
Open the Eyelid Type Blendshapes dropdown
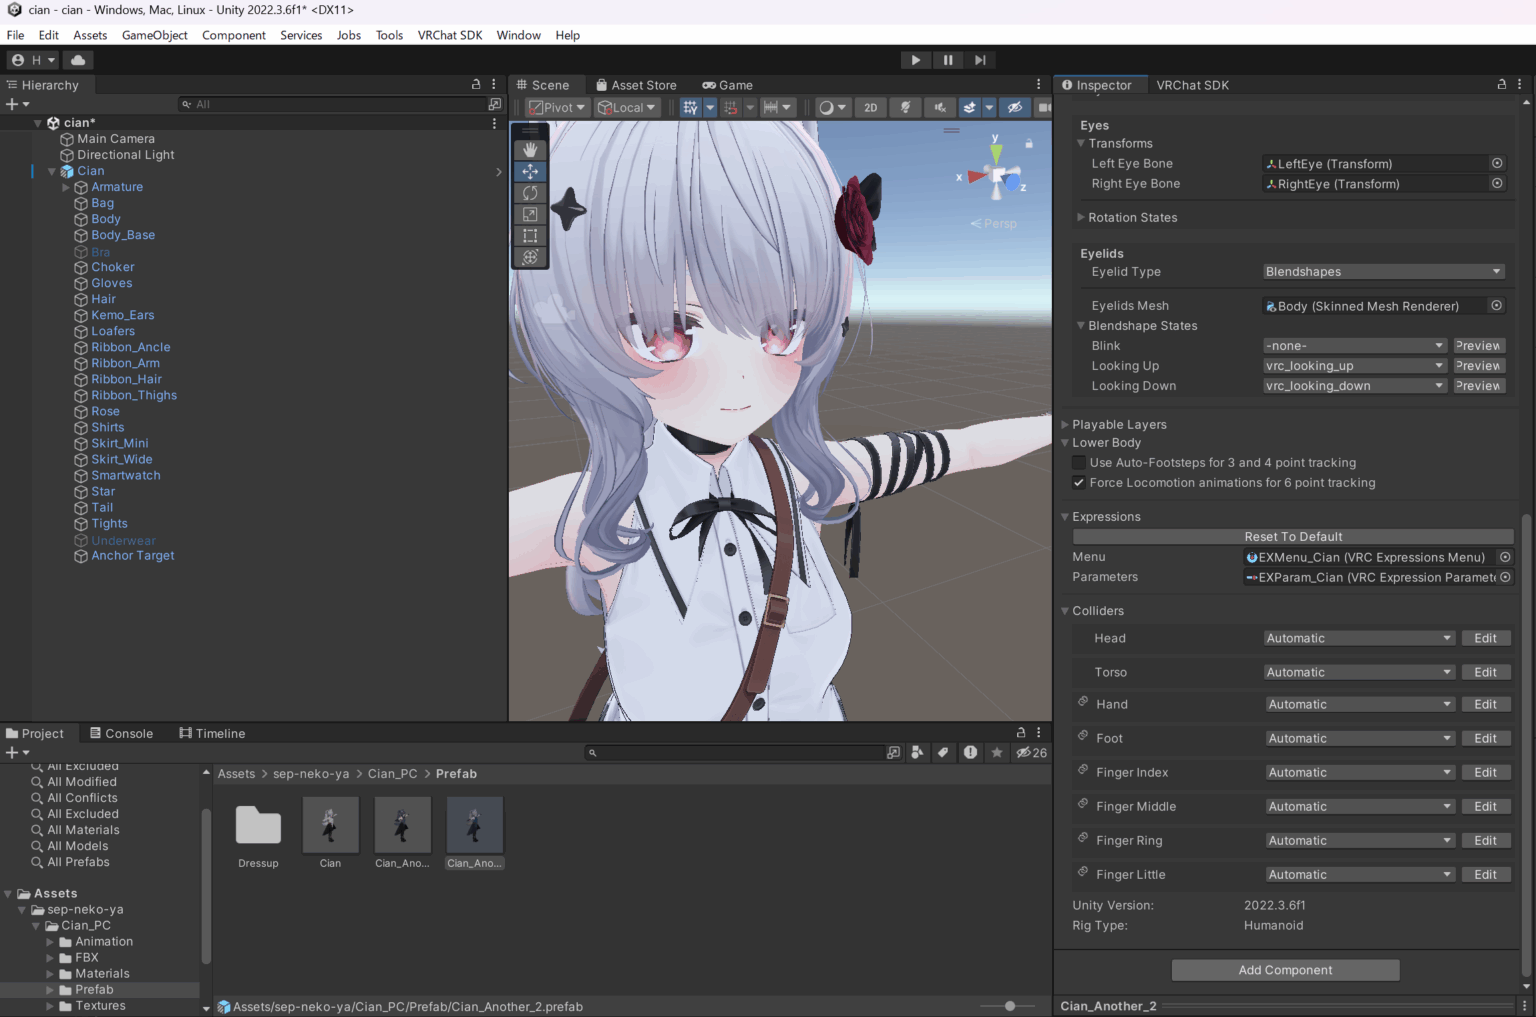[x=1383, y=271]
